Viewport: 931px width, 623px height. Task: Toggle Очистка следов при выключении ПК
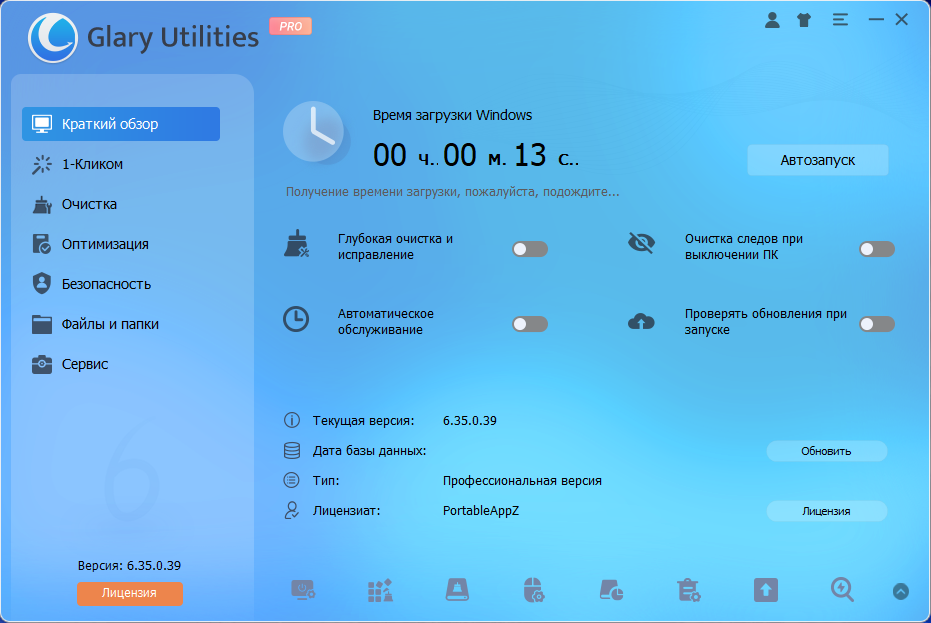pos(877,249)
